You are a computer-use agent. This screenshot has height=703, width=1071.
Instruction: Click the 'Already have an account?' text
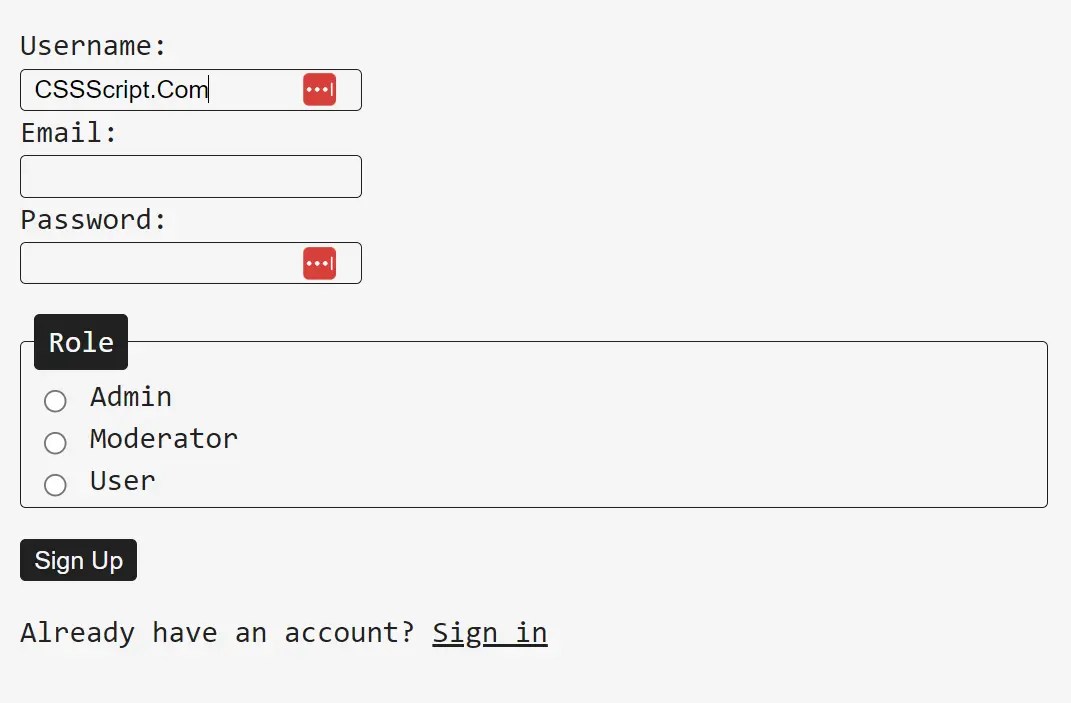coord(216,632)
